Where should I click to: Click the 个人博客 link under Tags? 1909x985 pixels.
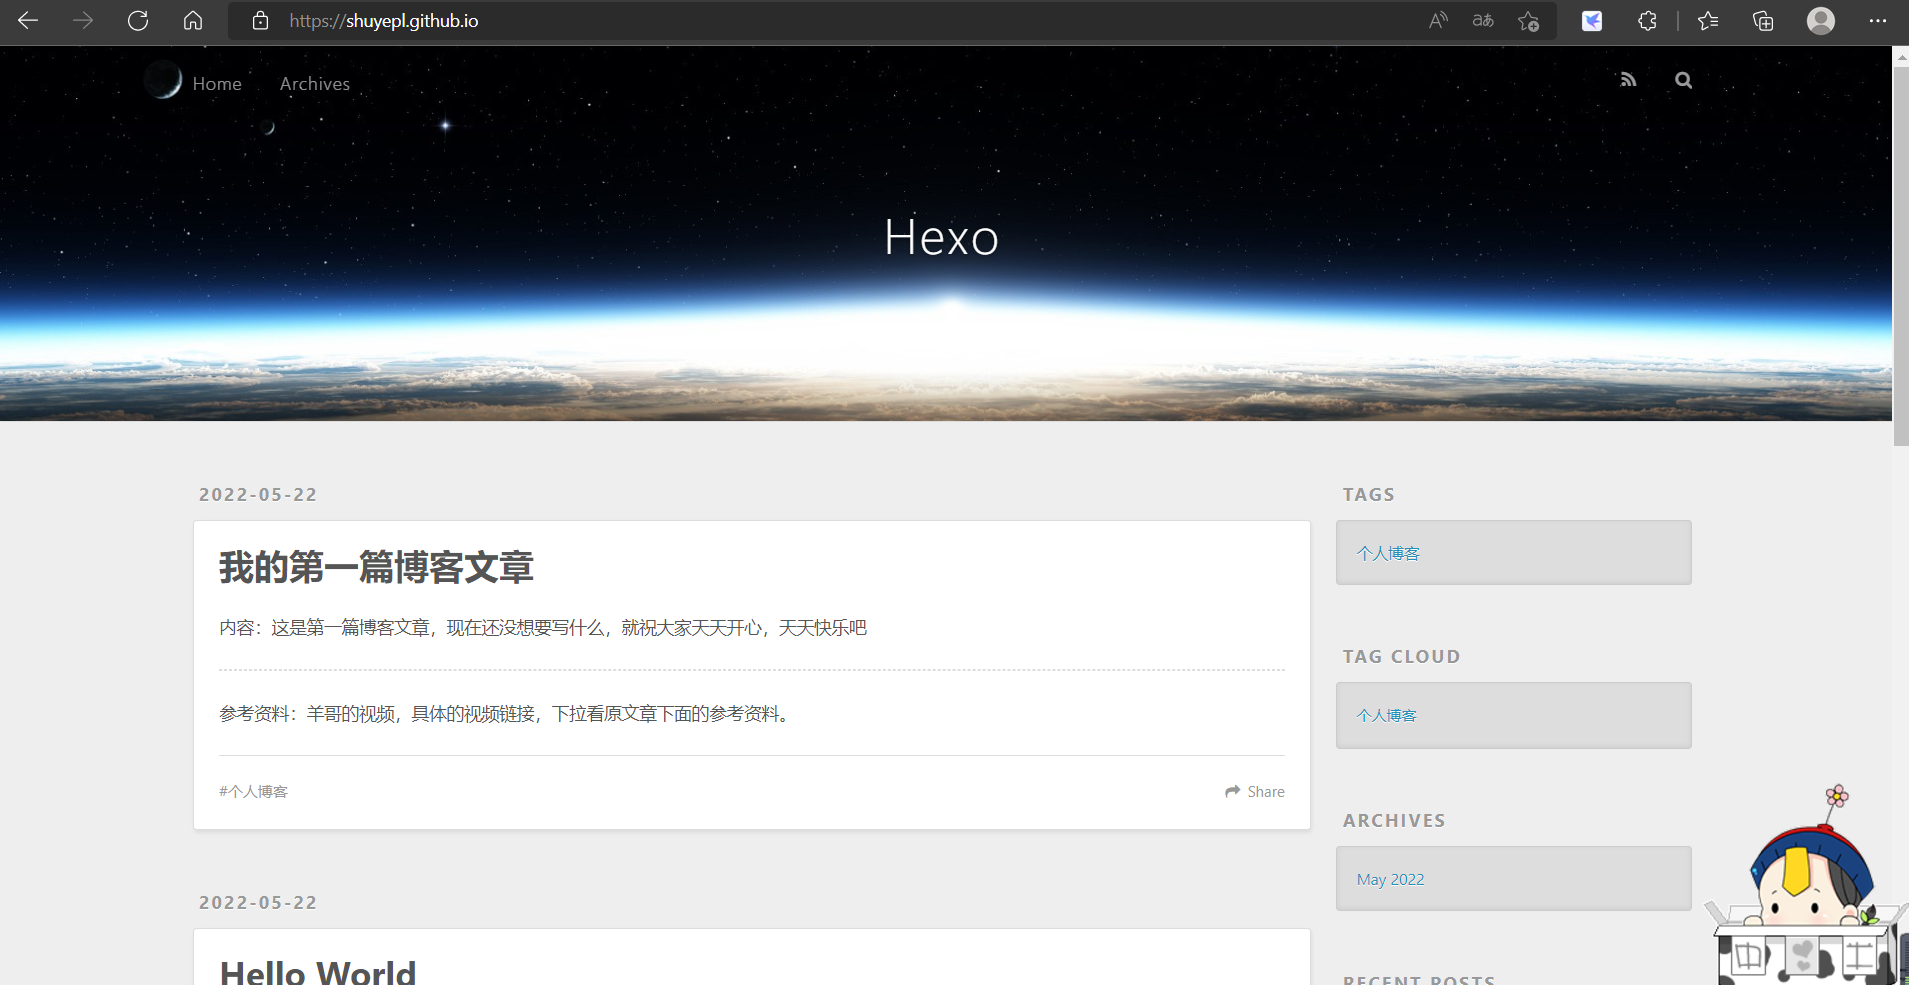tap(1388, 553)
